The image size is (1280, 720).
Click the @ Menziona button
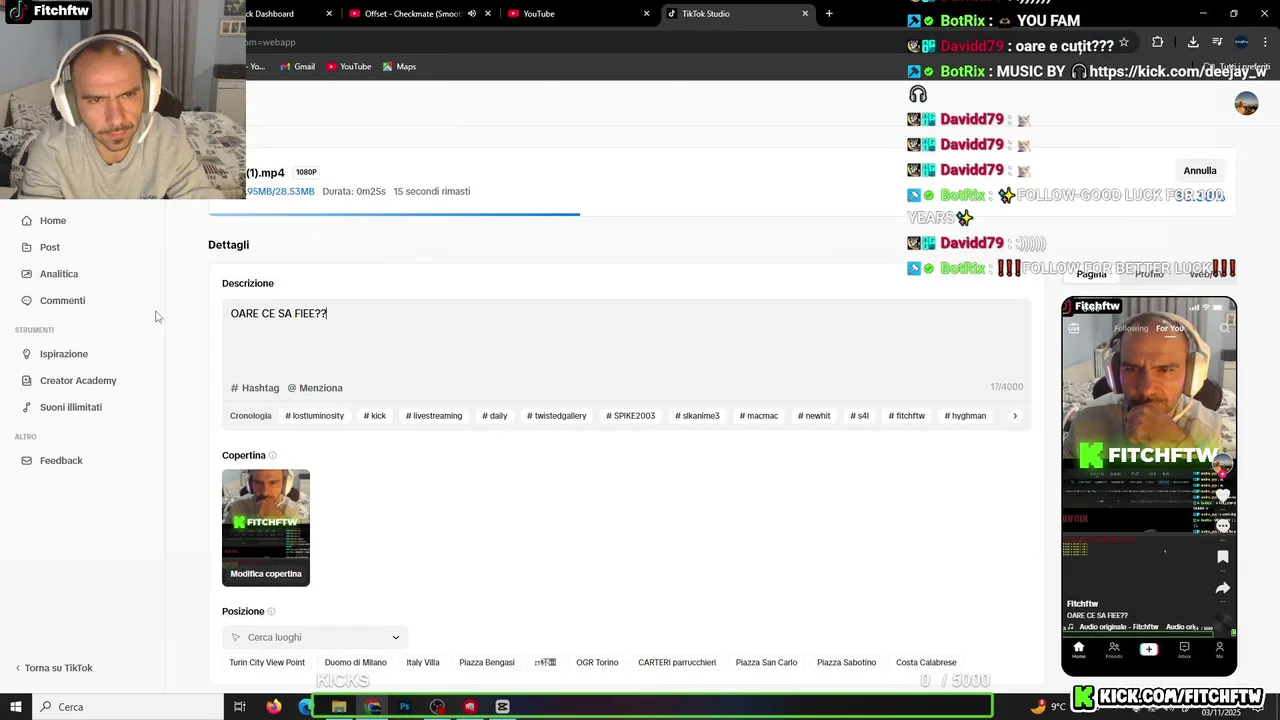[x=315, y=388]
